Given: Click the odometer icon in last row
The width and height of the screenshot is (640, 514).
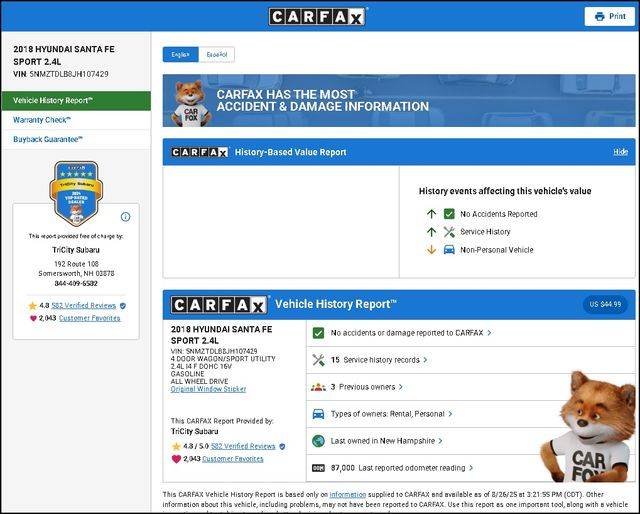Looking at the screenshot, I should (318, 468).
